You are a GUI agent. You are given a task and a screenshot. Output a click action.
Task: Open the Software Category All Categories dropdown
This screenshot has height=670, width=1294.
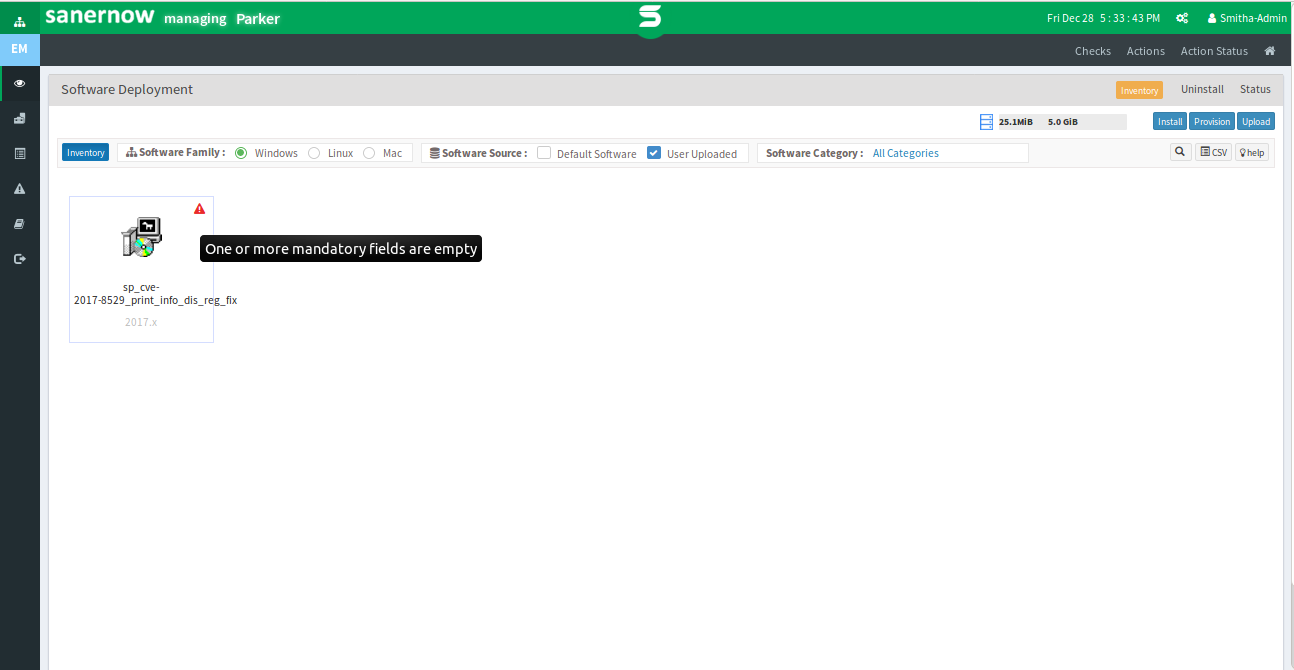tap(947, 153)
